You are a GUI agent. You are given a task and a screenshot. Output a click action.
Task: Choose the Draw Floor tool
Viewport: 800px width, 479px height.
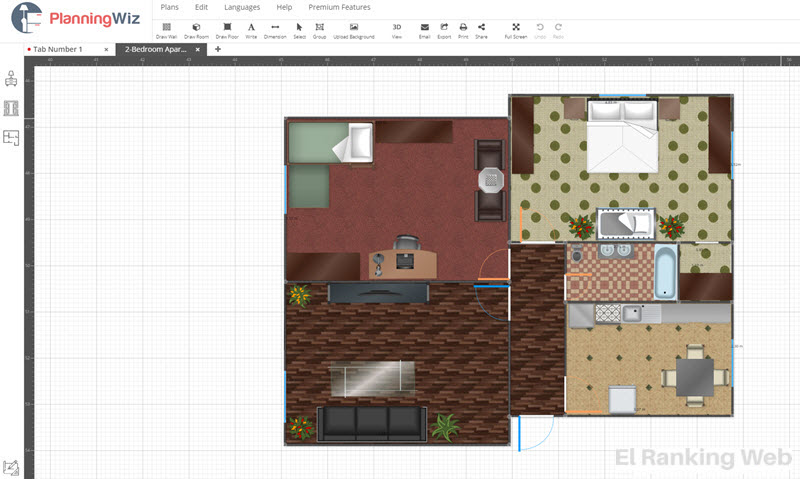pyautogui.click(x=226, y=29)
